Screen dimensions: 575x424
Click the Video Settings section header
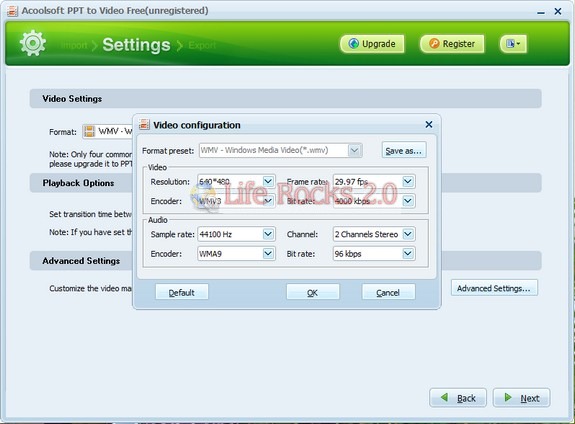[x=285, y=99]
